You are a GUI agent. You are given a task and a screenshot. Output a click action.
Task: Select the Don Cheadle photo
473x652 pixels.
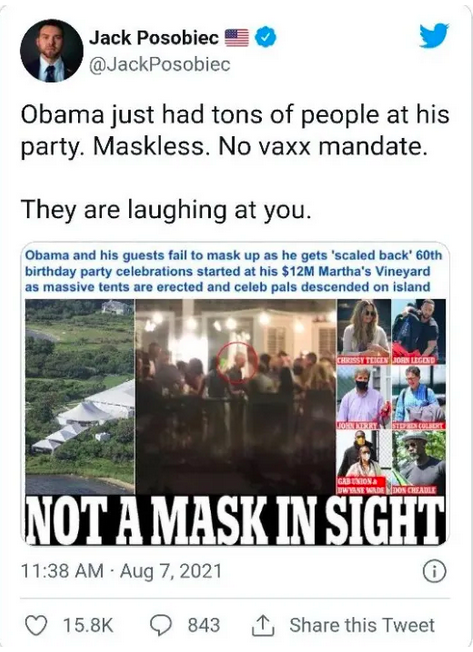(x=419, y=462)
